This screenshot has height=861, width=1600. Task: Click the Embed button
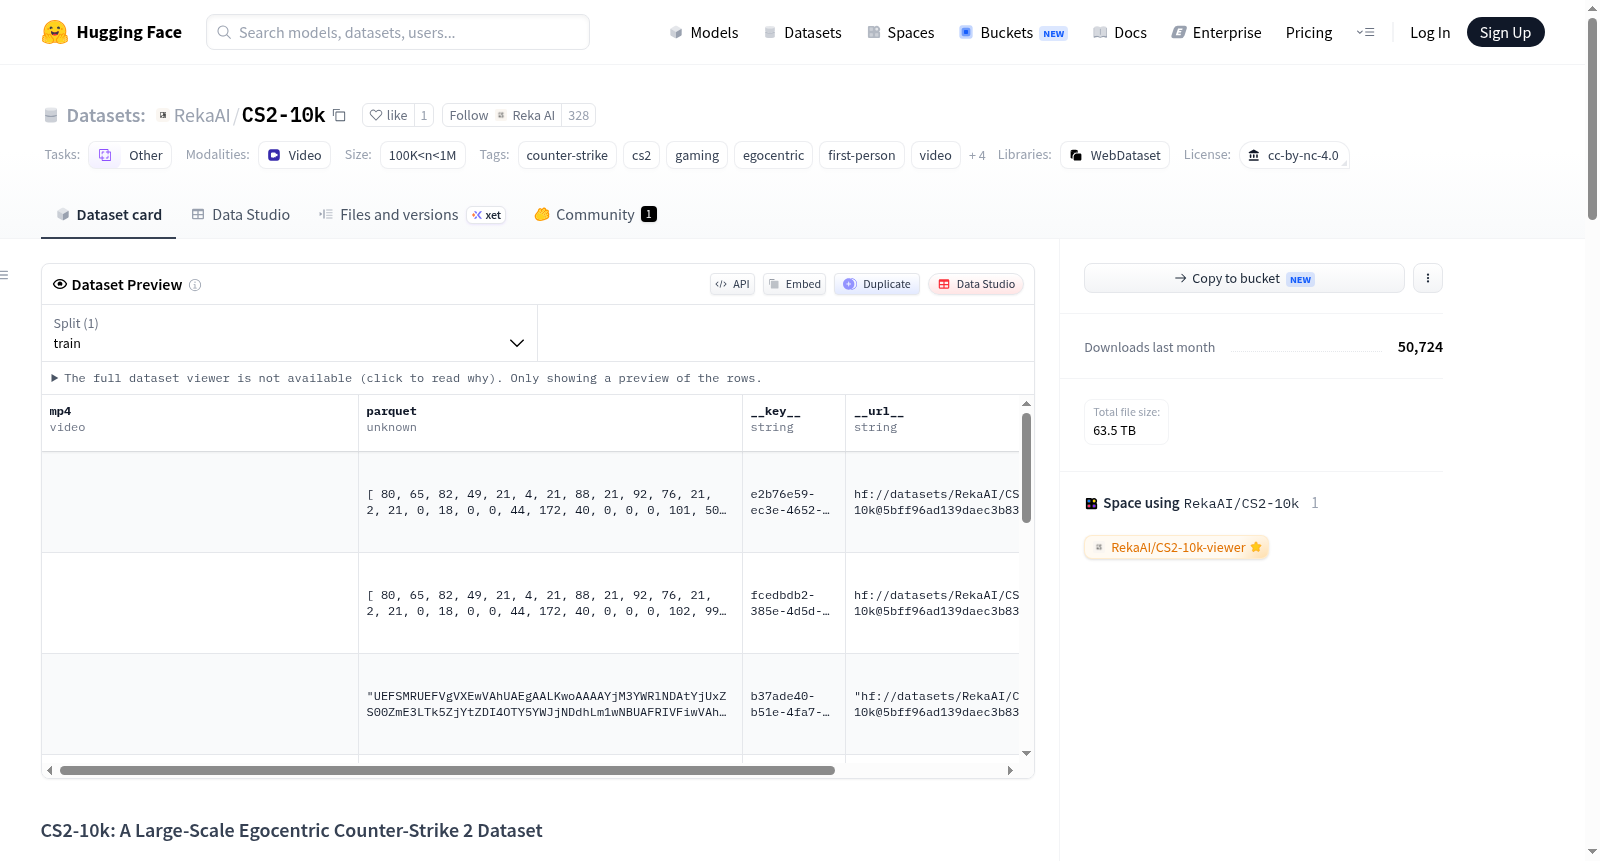[x=795, y=284]
